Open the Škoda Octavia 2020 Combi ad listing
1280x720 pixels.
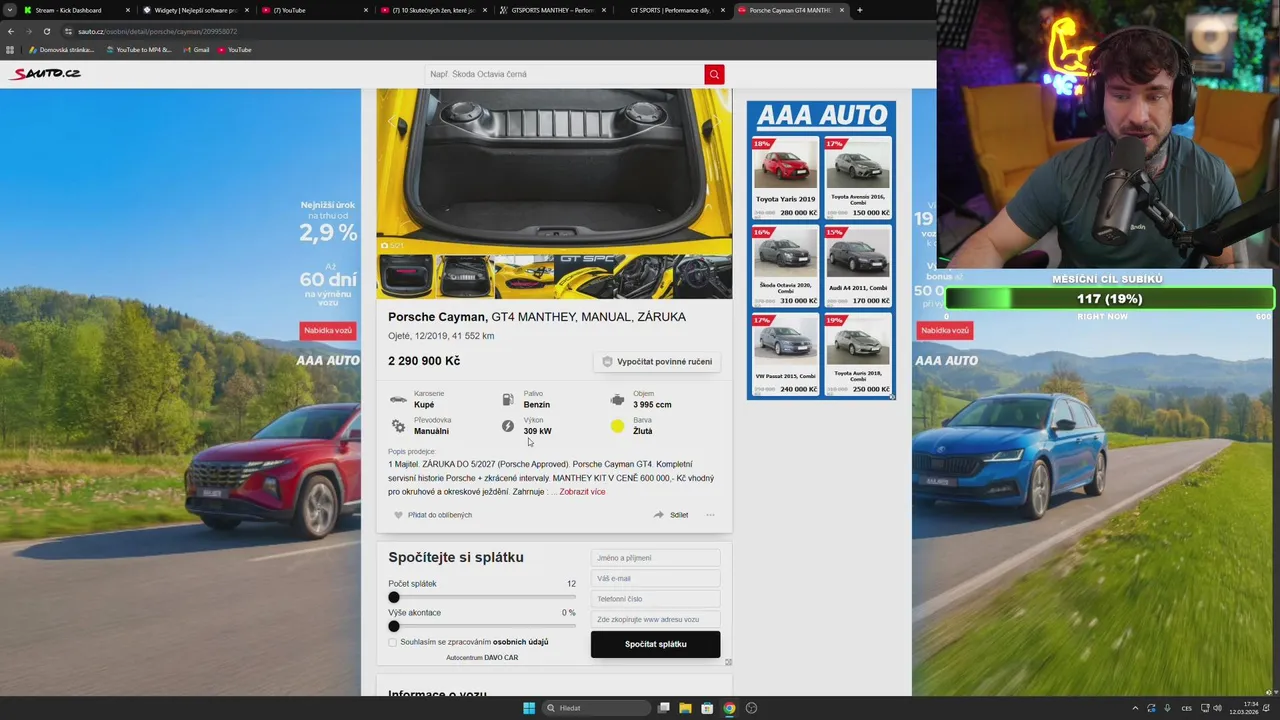pyautogui.click(x=785, y=266)
